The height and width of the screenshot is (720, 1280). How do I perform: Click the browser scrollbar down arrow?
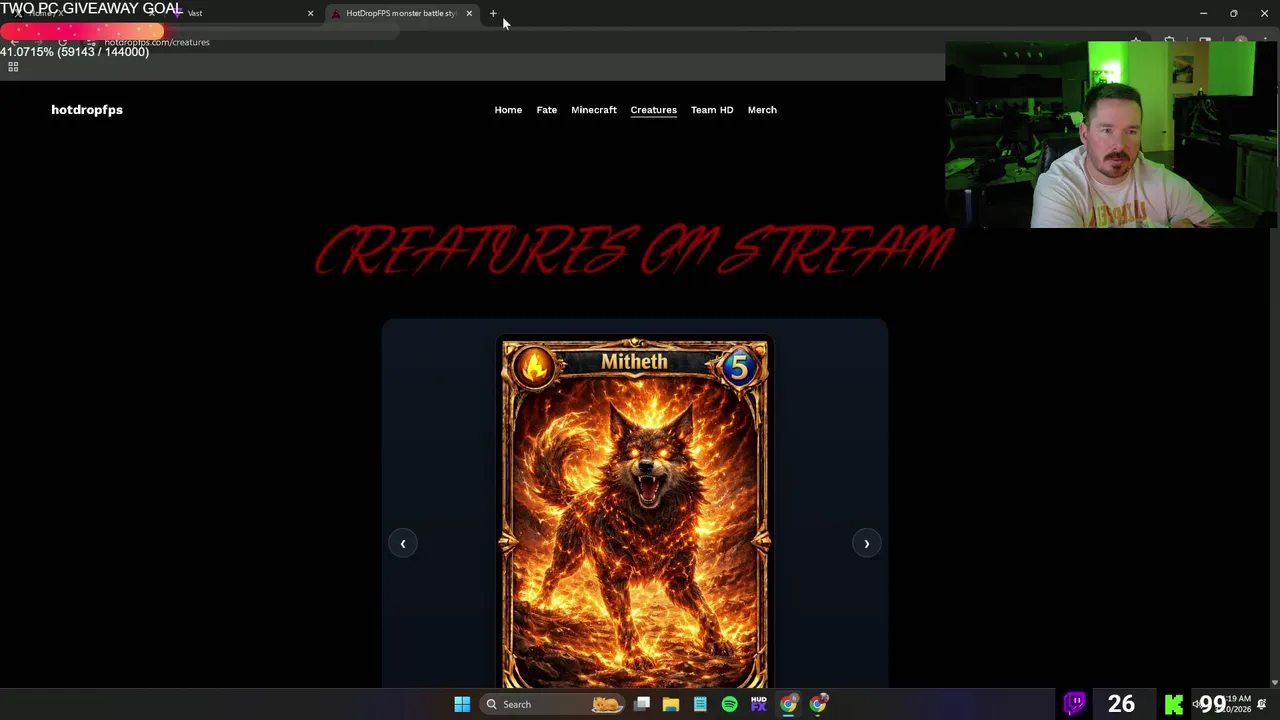[x=1274, y=683]
